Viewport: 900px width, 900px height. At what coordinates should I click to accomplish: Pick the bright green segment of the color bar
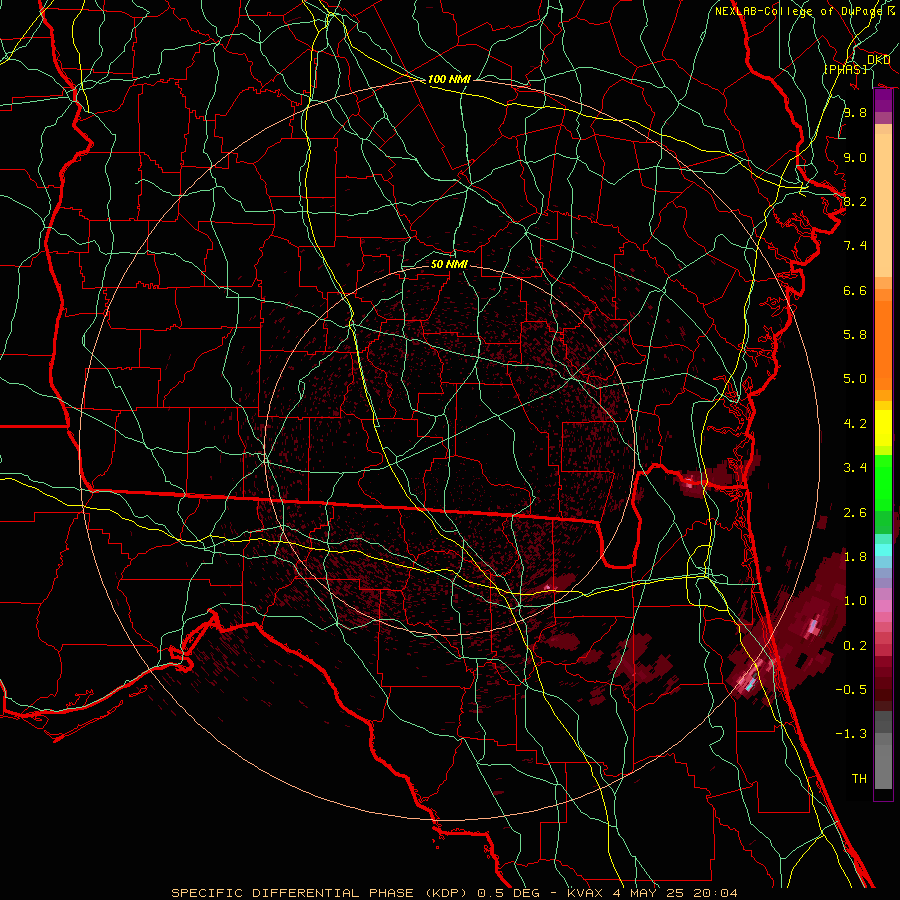pyautogui.click(x=883, y=483)
